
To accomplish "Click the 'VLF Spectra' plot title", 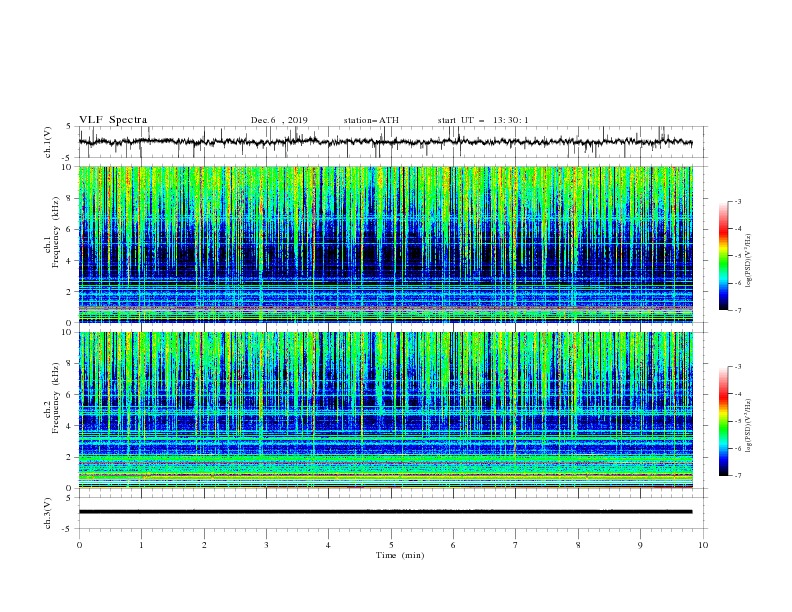I will tap(113, 120).
